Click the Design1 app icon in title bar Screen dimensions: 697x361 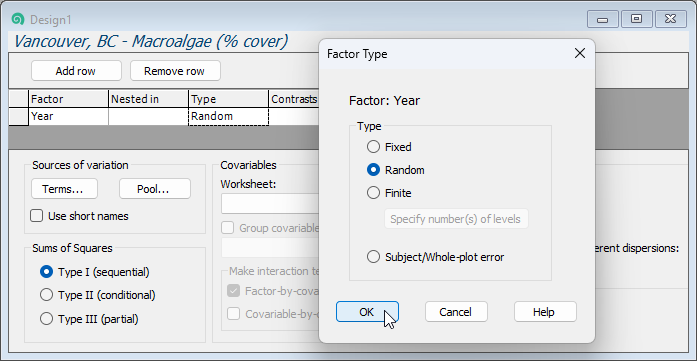click(x=18, y=20)
